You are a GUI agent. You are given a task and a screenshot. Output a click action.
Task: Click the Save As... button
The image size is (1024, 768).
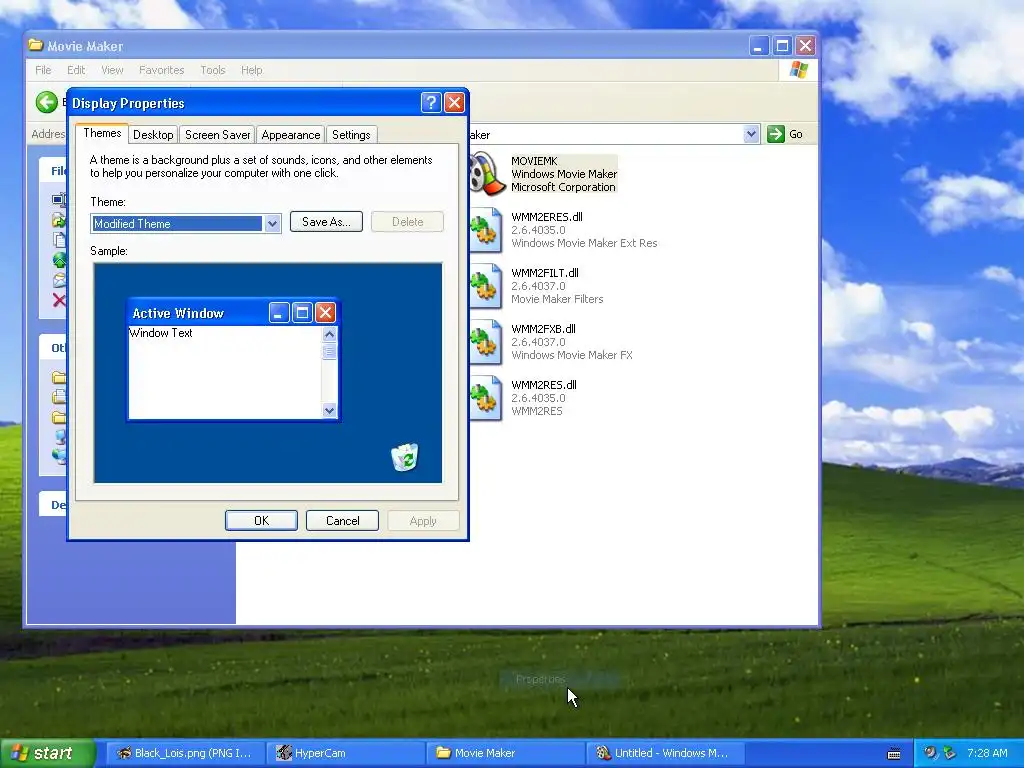(x=326, y=222)
